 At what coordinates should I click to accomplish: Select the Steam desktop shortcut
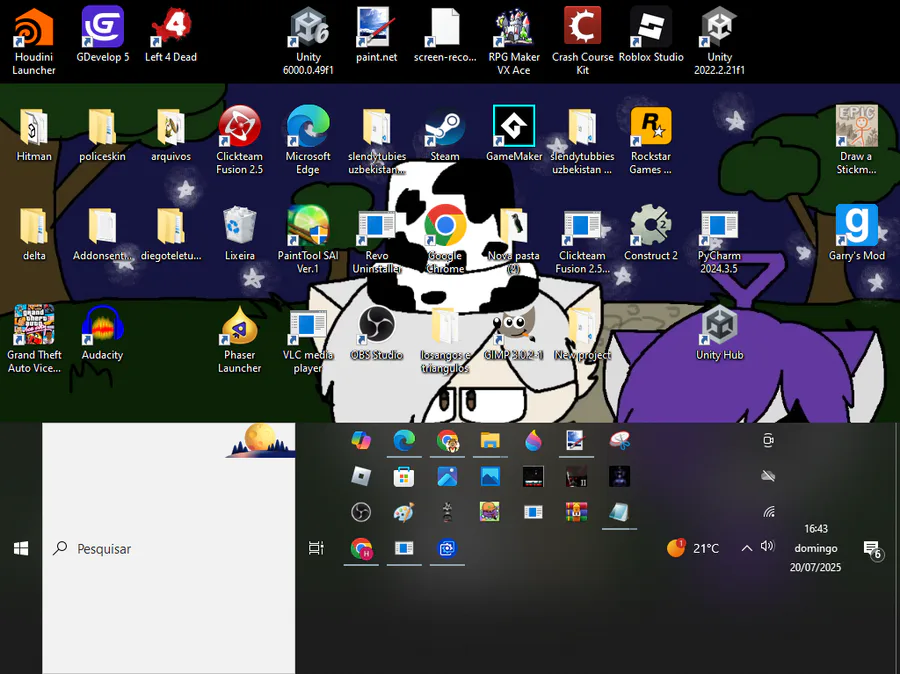click(445, 135)
